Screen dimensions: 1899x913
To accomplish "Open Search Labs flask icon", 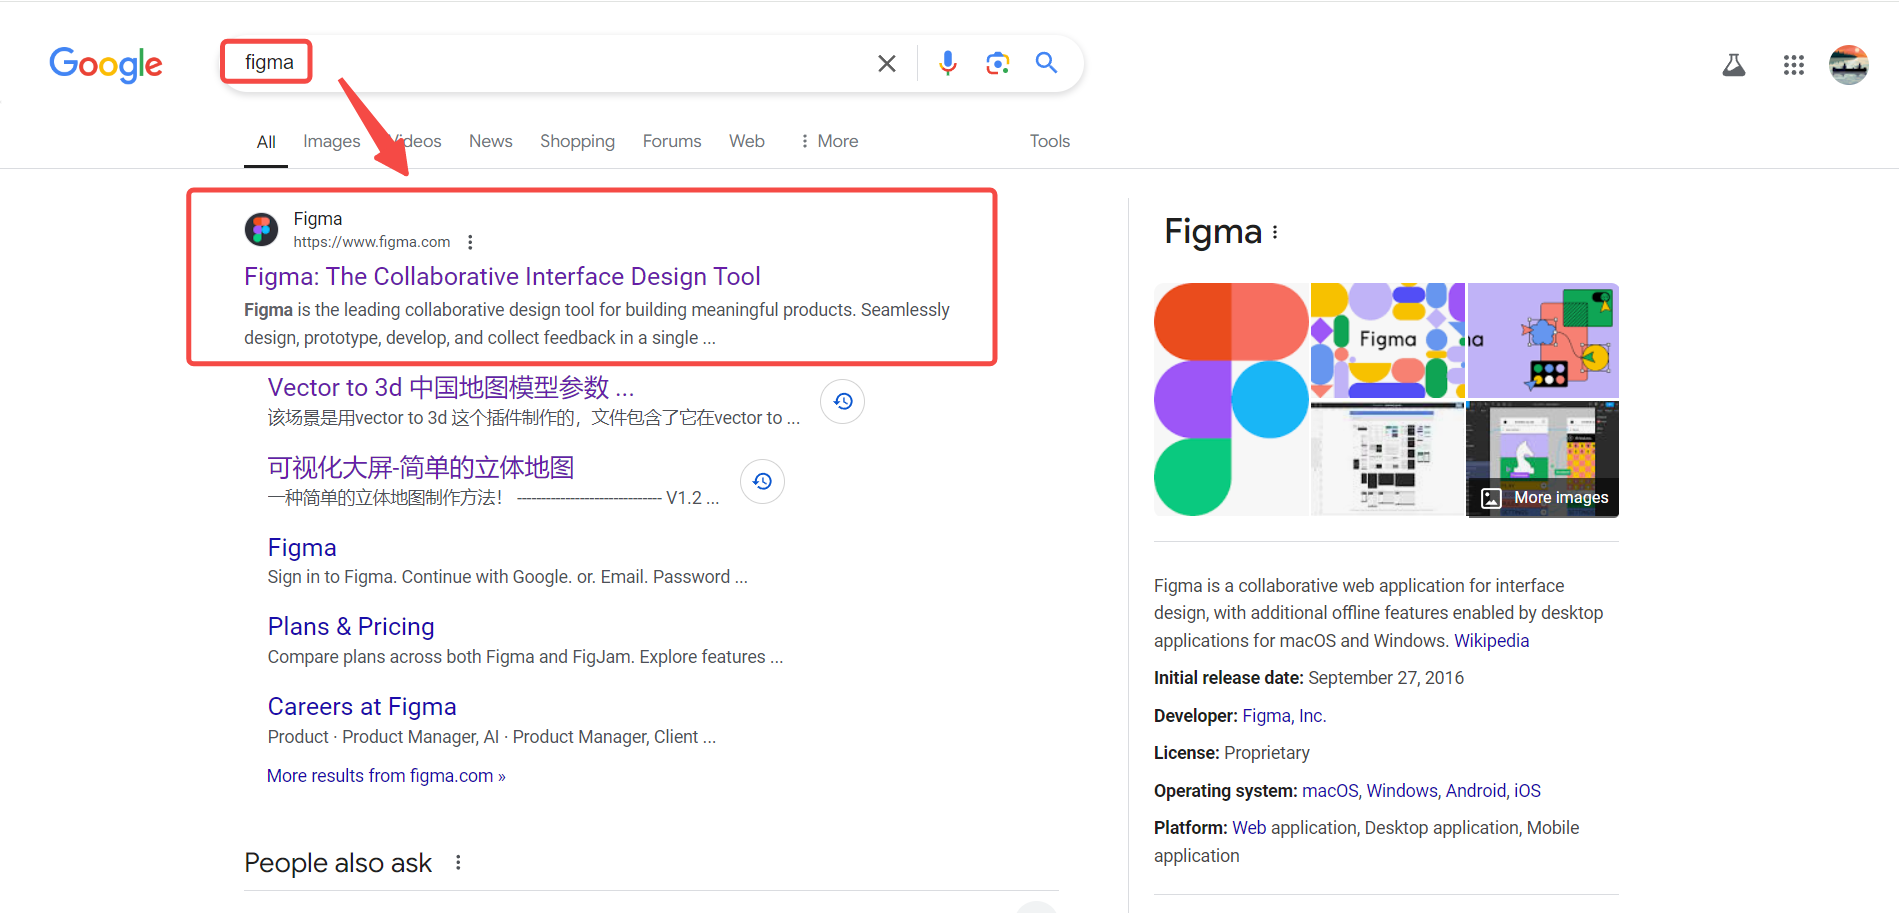I will coord(1734,65).
